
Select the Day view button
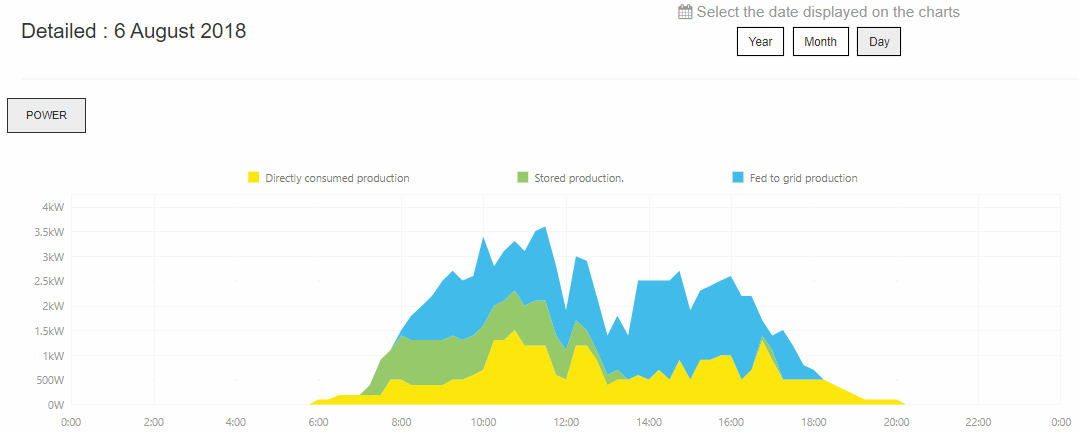tap(879, 42)
